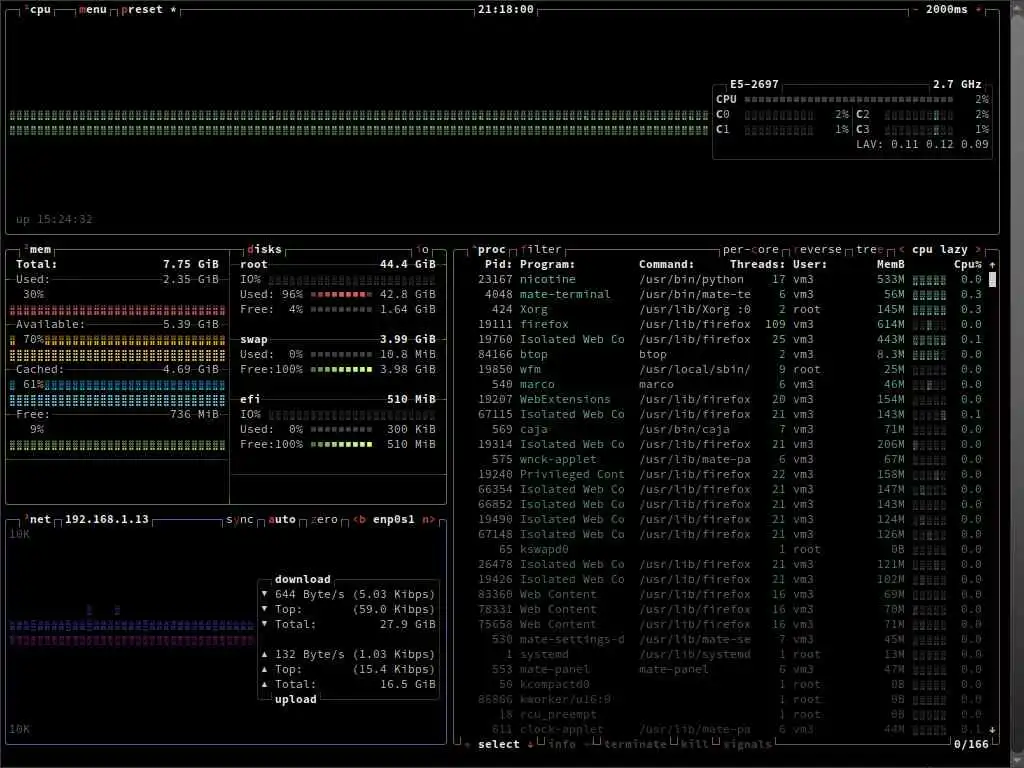This screenshot has width=1024, height=768.
Task: Toggle per-core CPU usage in proc box
Action: coord(750,249)
